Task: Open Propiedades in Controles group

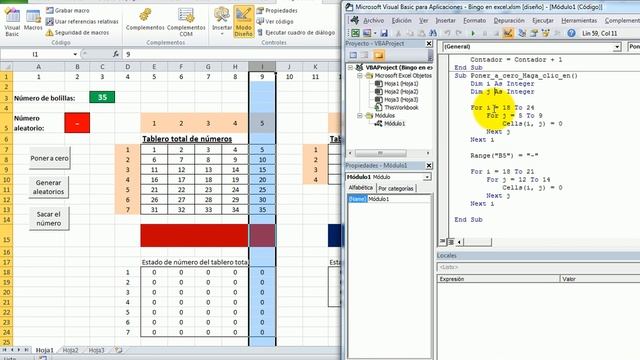Action: pos(277,11)
